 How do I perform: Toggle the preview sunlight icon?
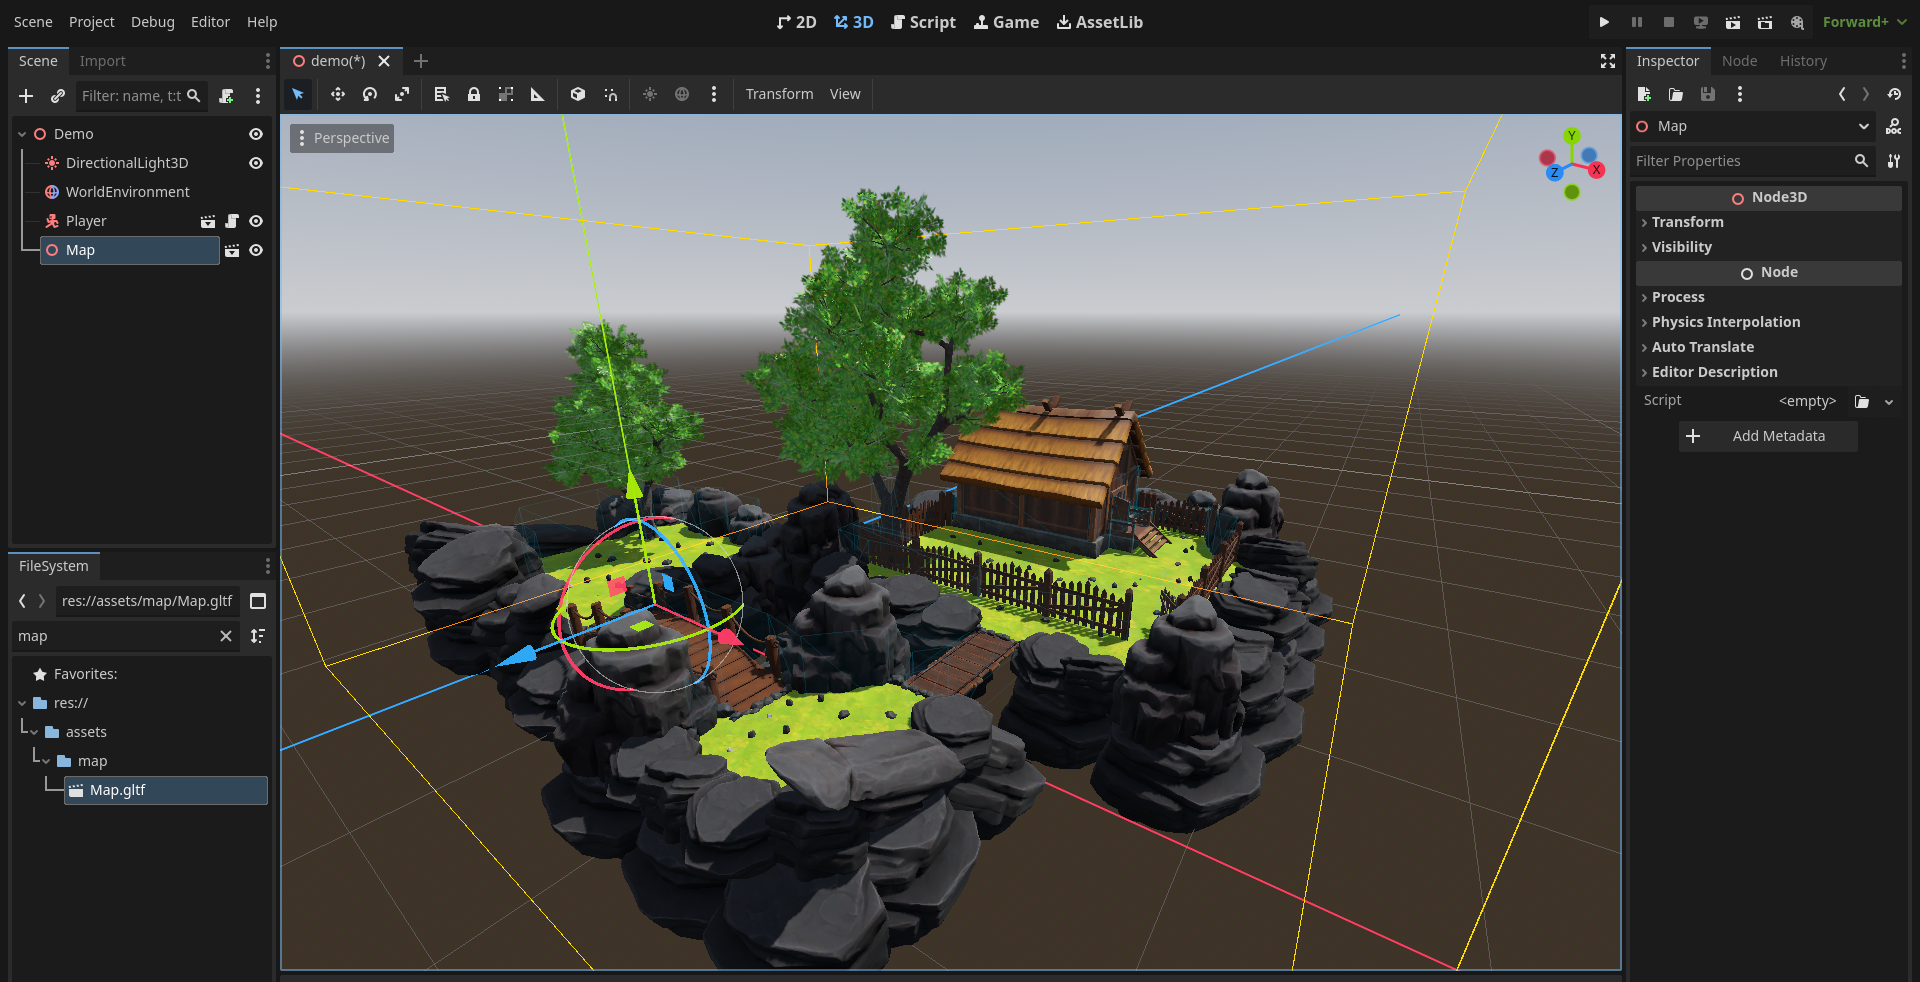click(x=650, y=94)
